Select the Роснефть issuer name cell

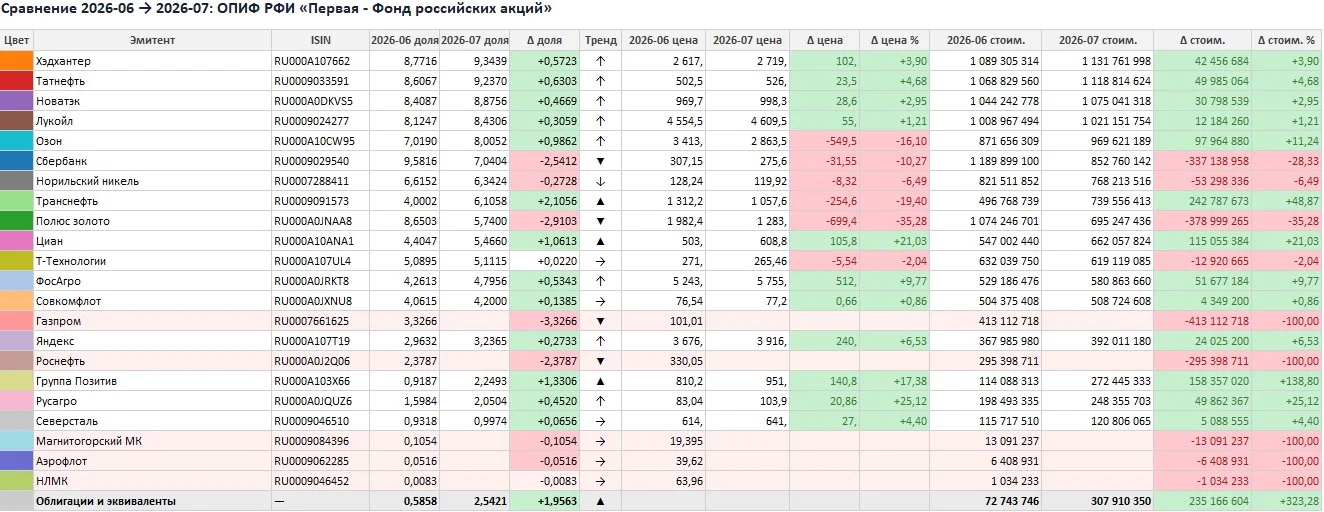tap(152, 361)
